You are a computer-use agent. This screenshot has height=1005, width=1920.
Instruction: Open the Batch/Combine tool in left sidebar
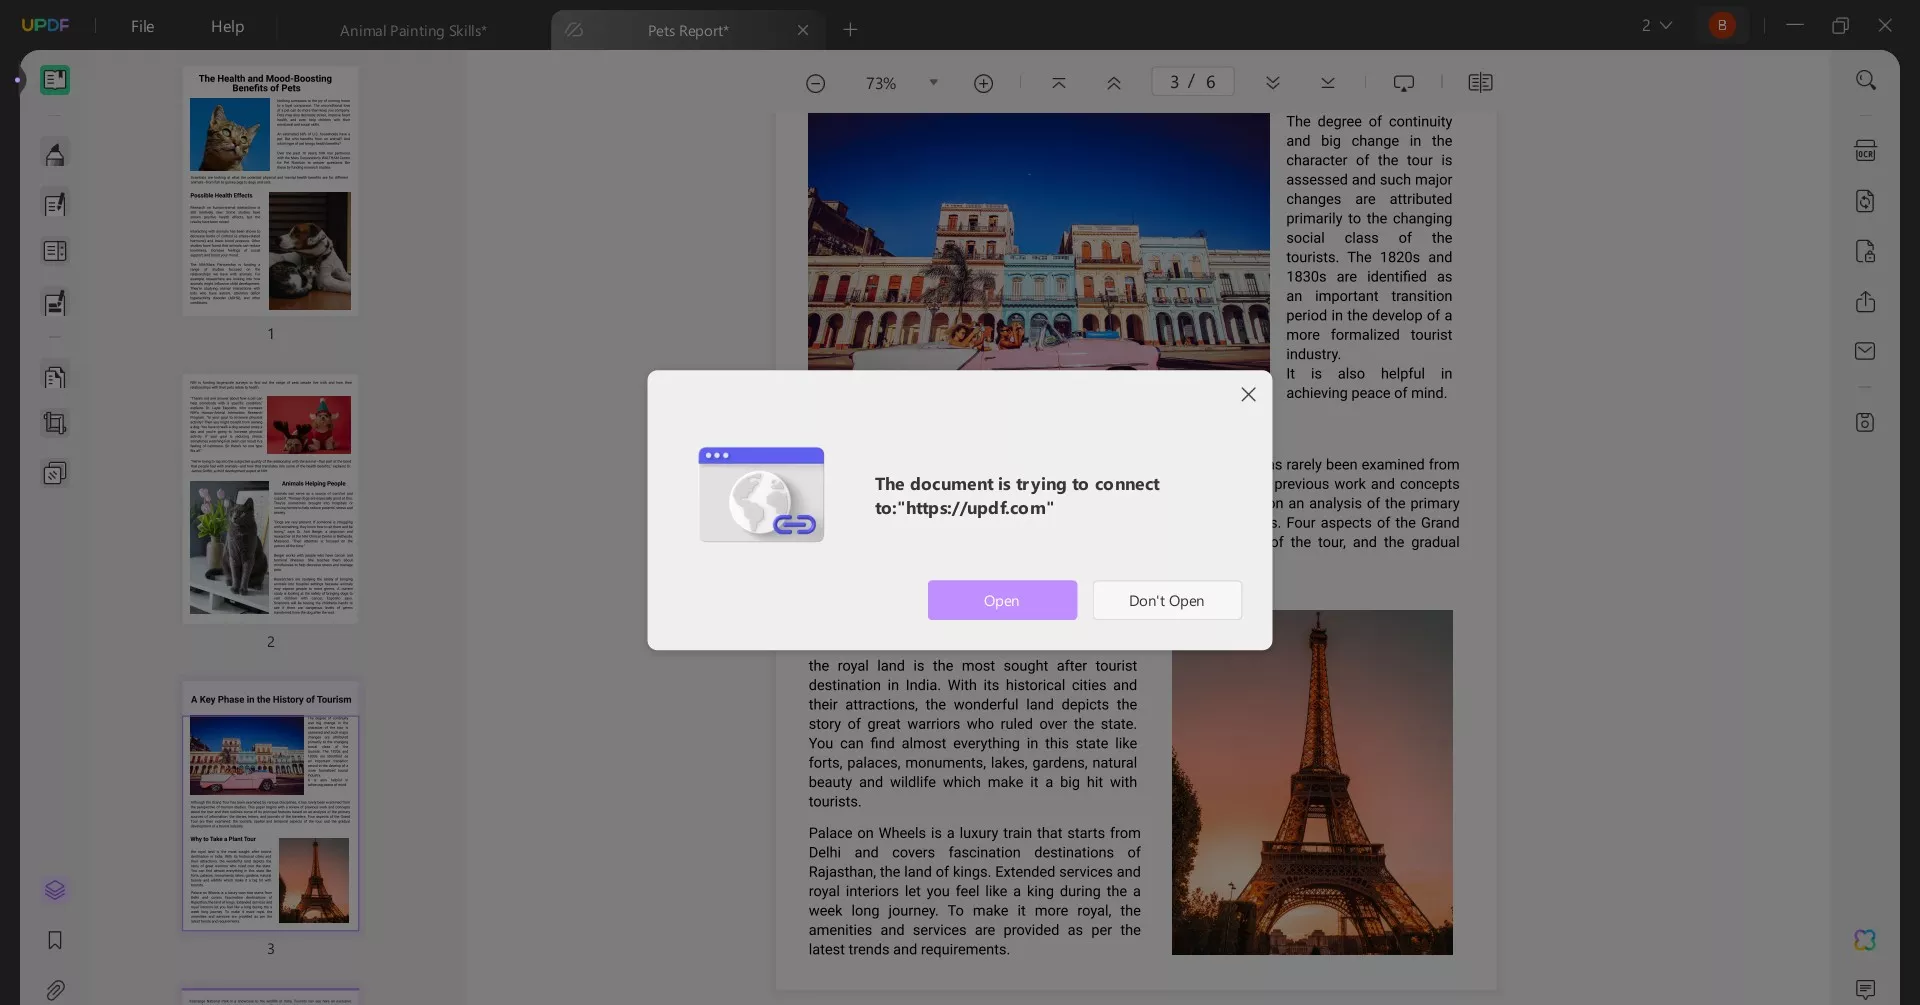coord(55,473)
